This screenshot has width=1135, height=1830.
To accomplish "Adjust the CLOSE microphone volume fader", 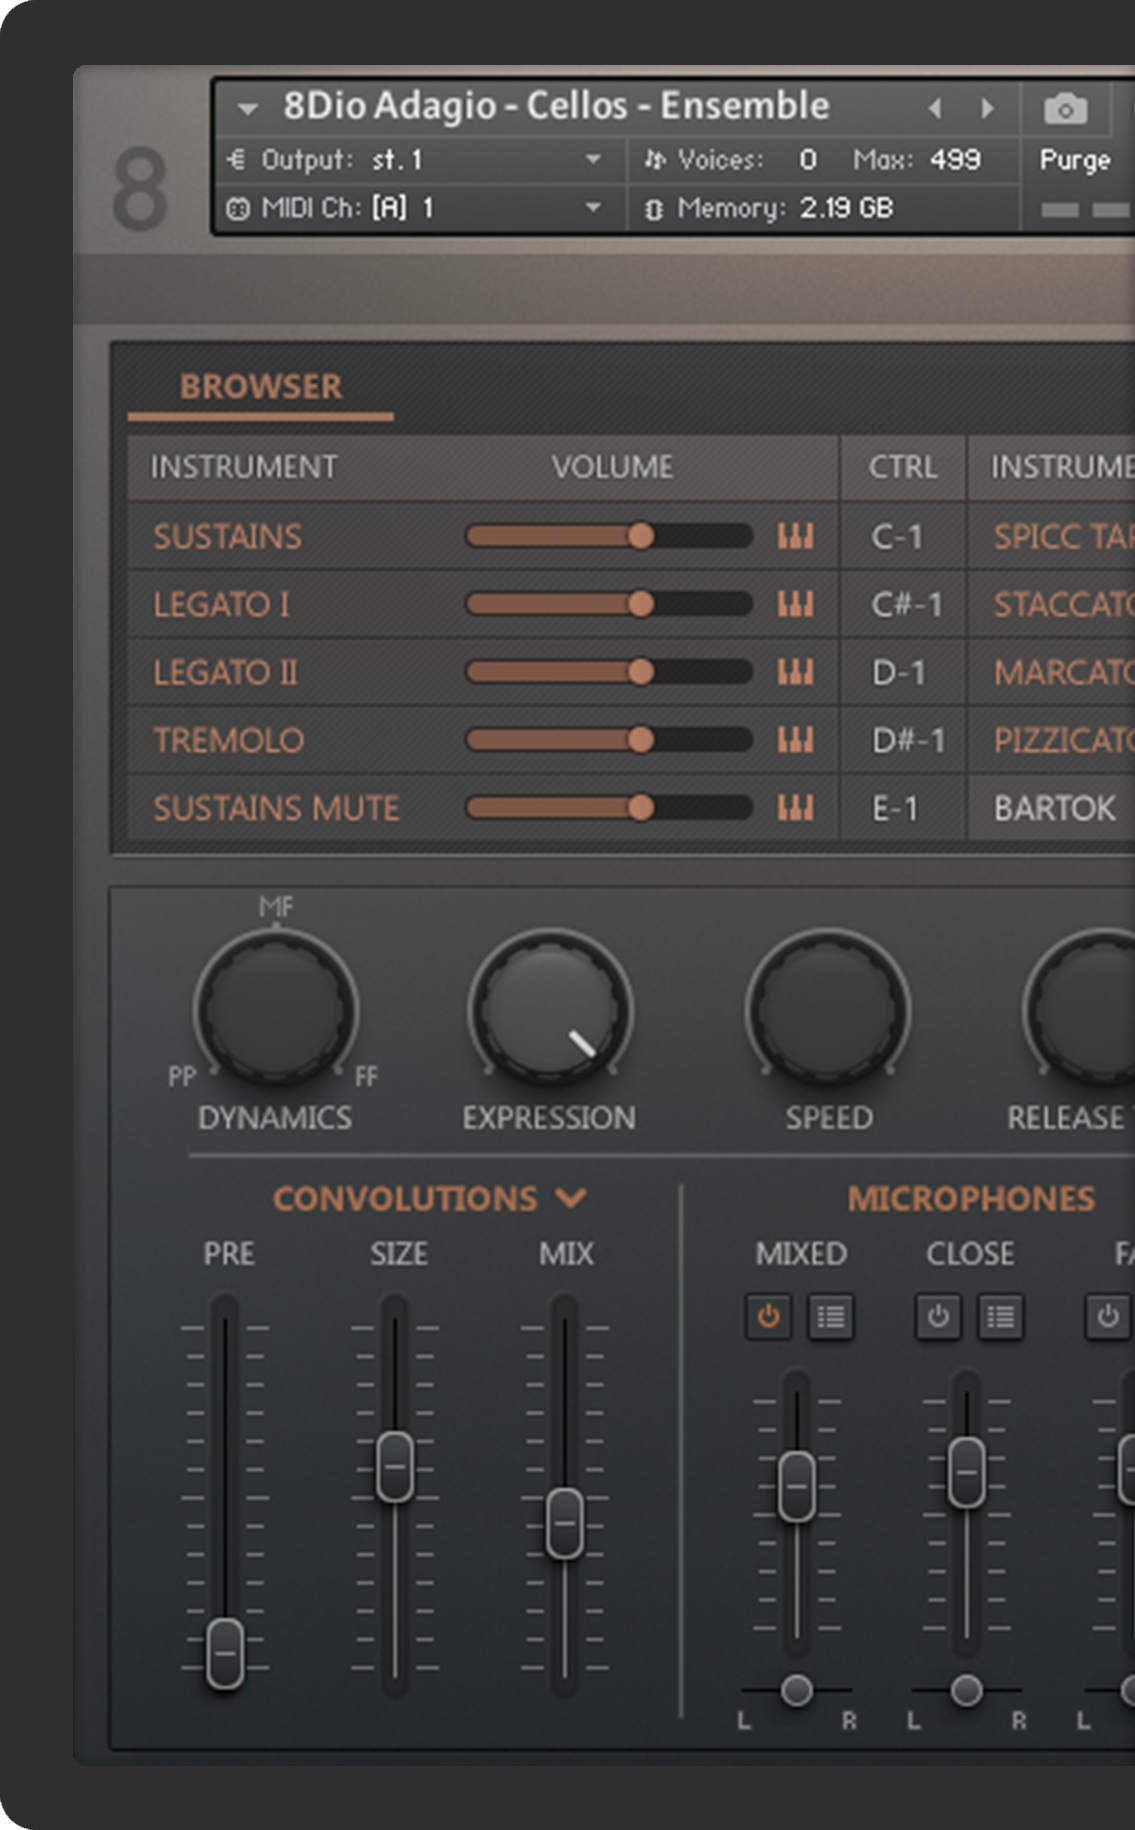I will (967, 1472).
